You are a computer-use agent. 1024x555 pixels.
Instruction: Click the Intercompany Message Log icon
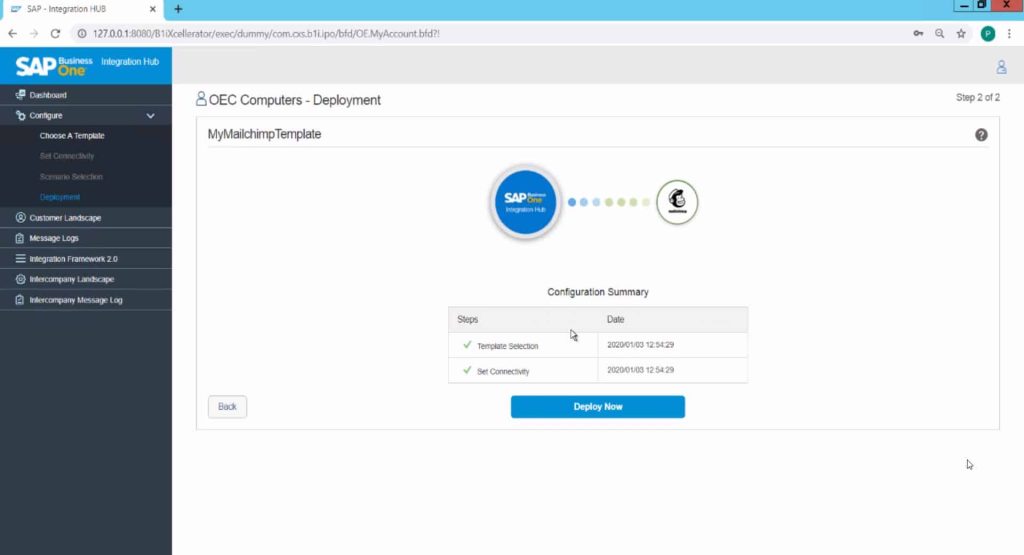tap(20, 300)
